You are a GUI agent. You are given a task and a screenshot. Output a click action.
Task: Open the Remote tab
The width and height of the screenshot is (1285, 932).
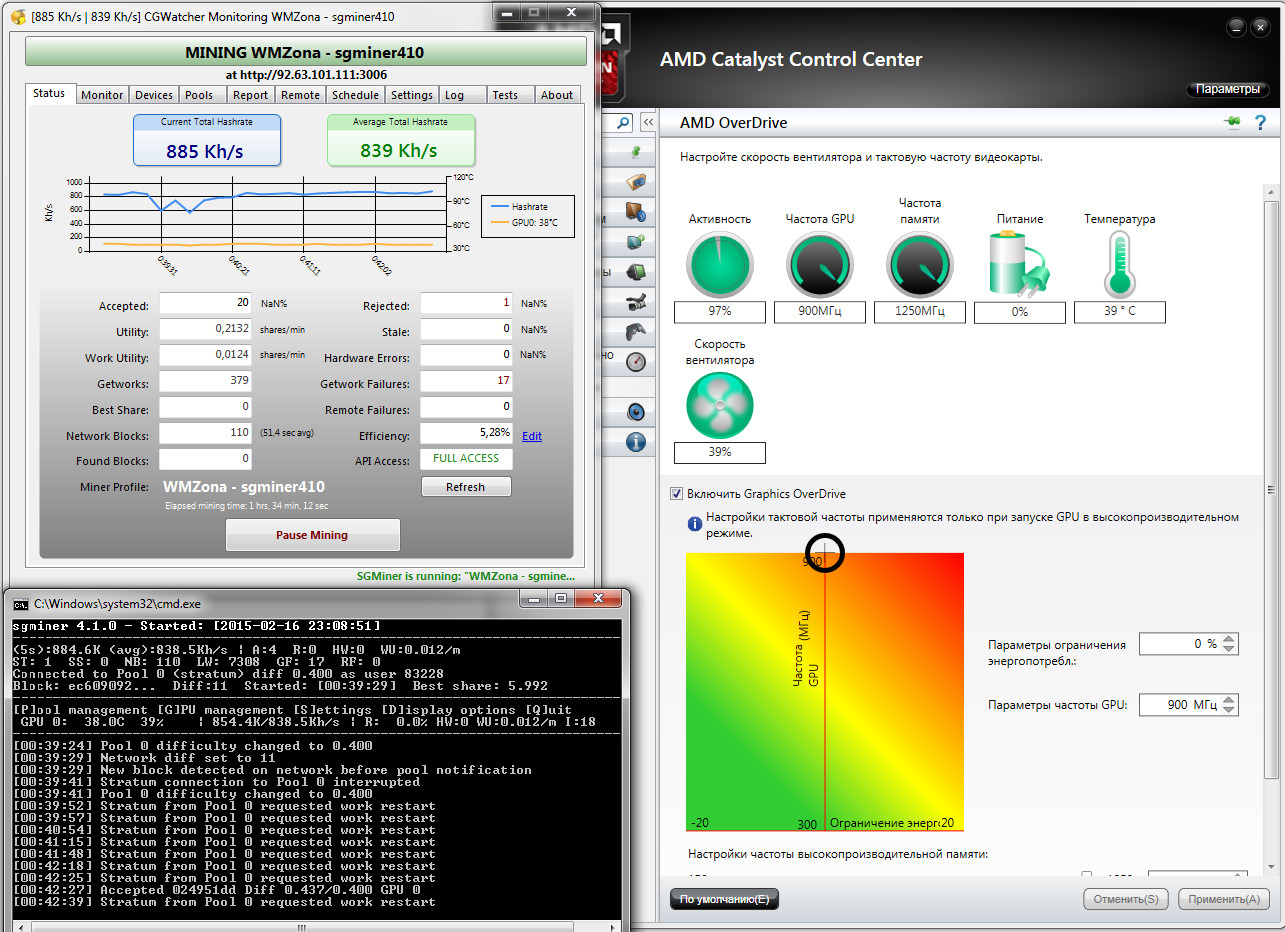click(x=300, y=95)
